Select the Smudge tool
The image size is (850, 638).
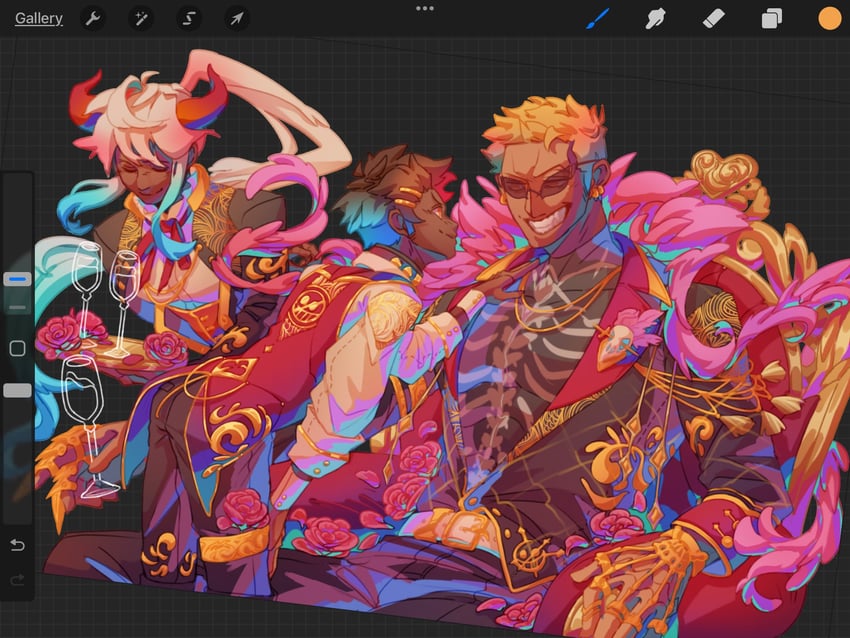click(x=655, y=19)
